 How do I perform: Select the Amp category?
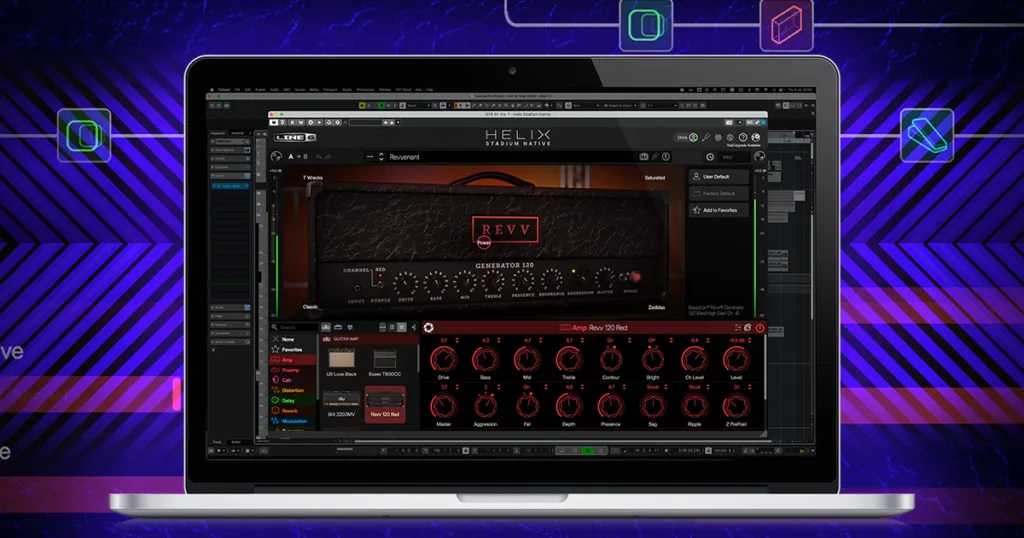tap(293, 360)
